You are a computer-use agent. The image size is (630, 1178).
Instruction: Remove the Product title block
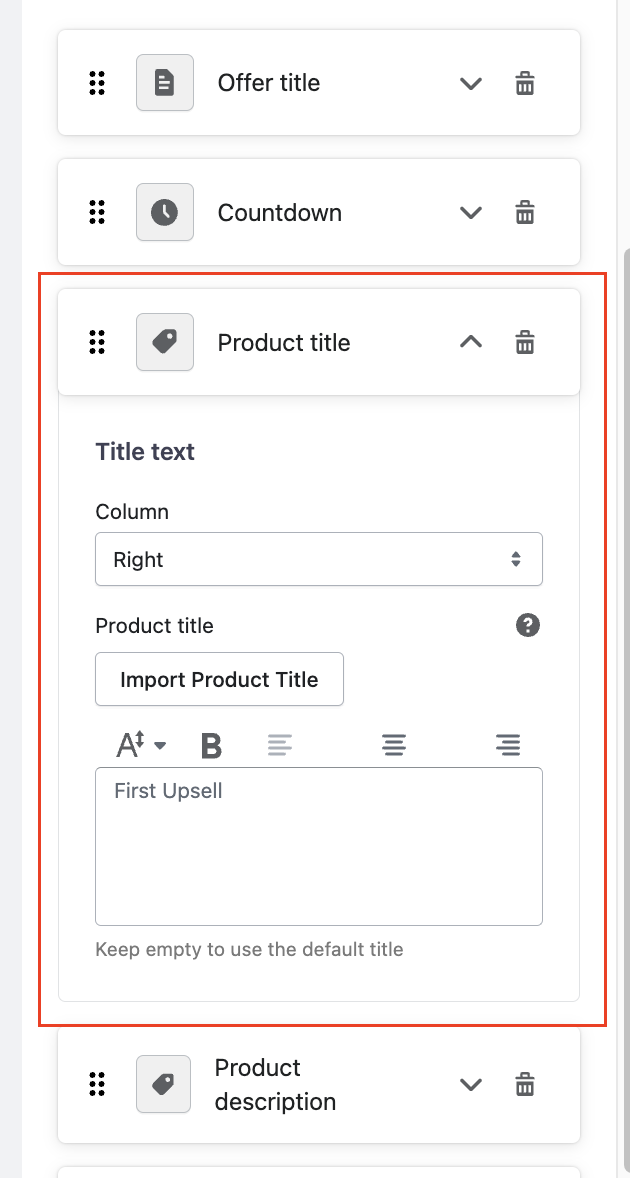(x=525, y=343)
